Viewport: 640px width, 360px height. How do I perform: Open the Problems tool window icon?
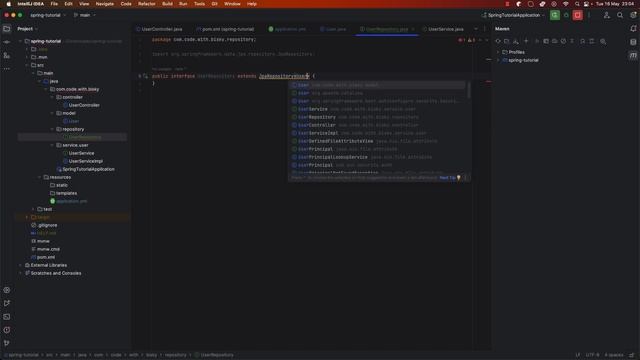7,330
